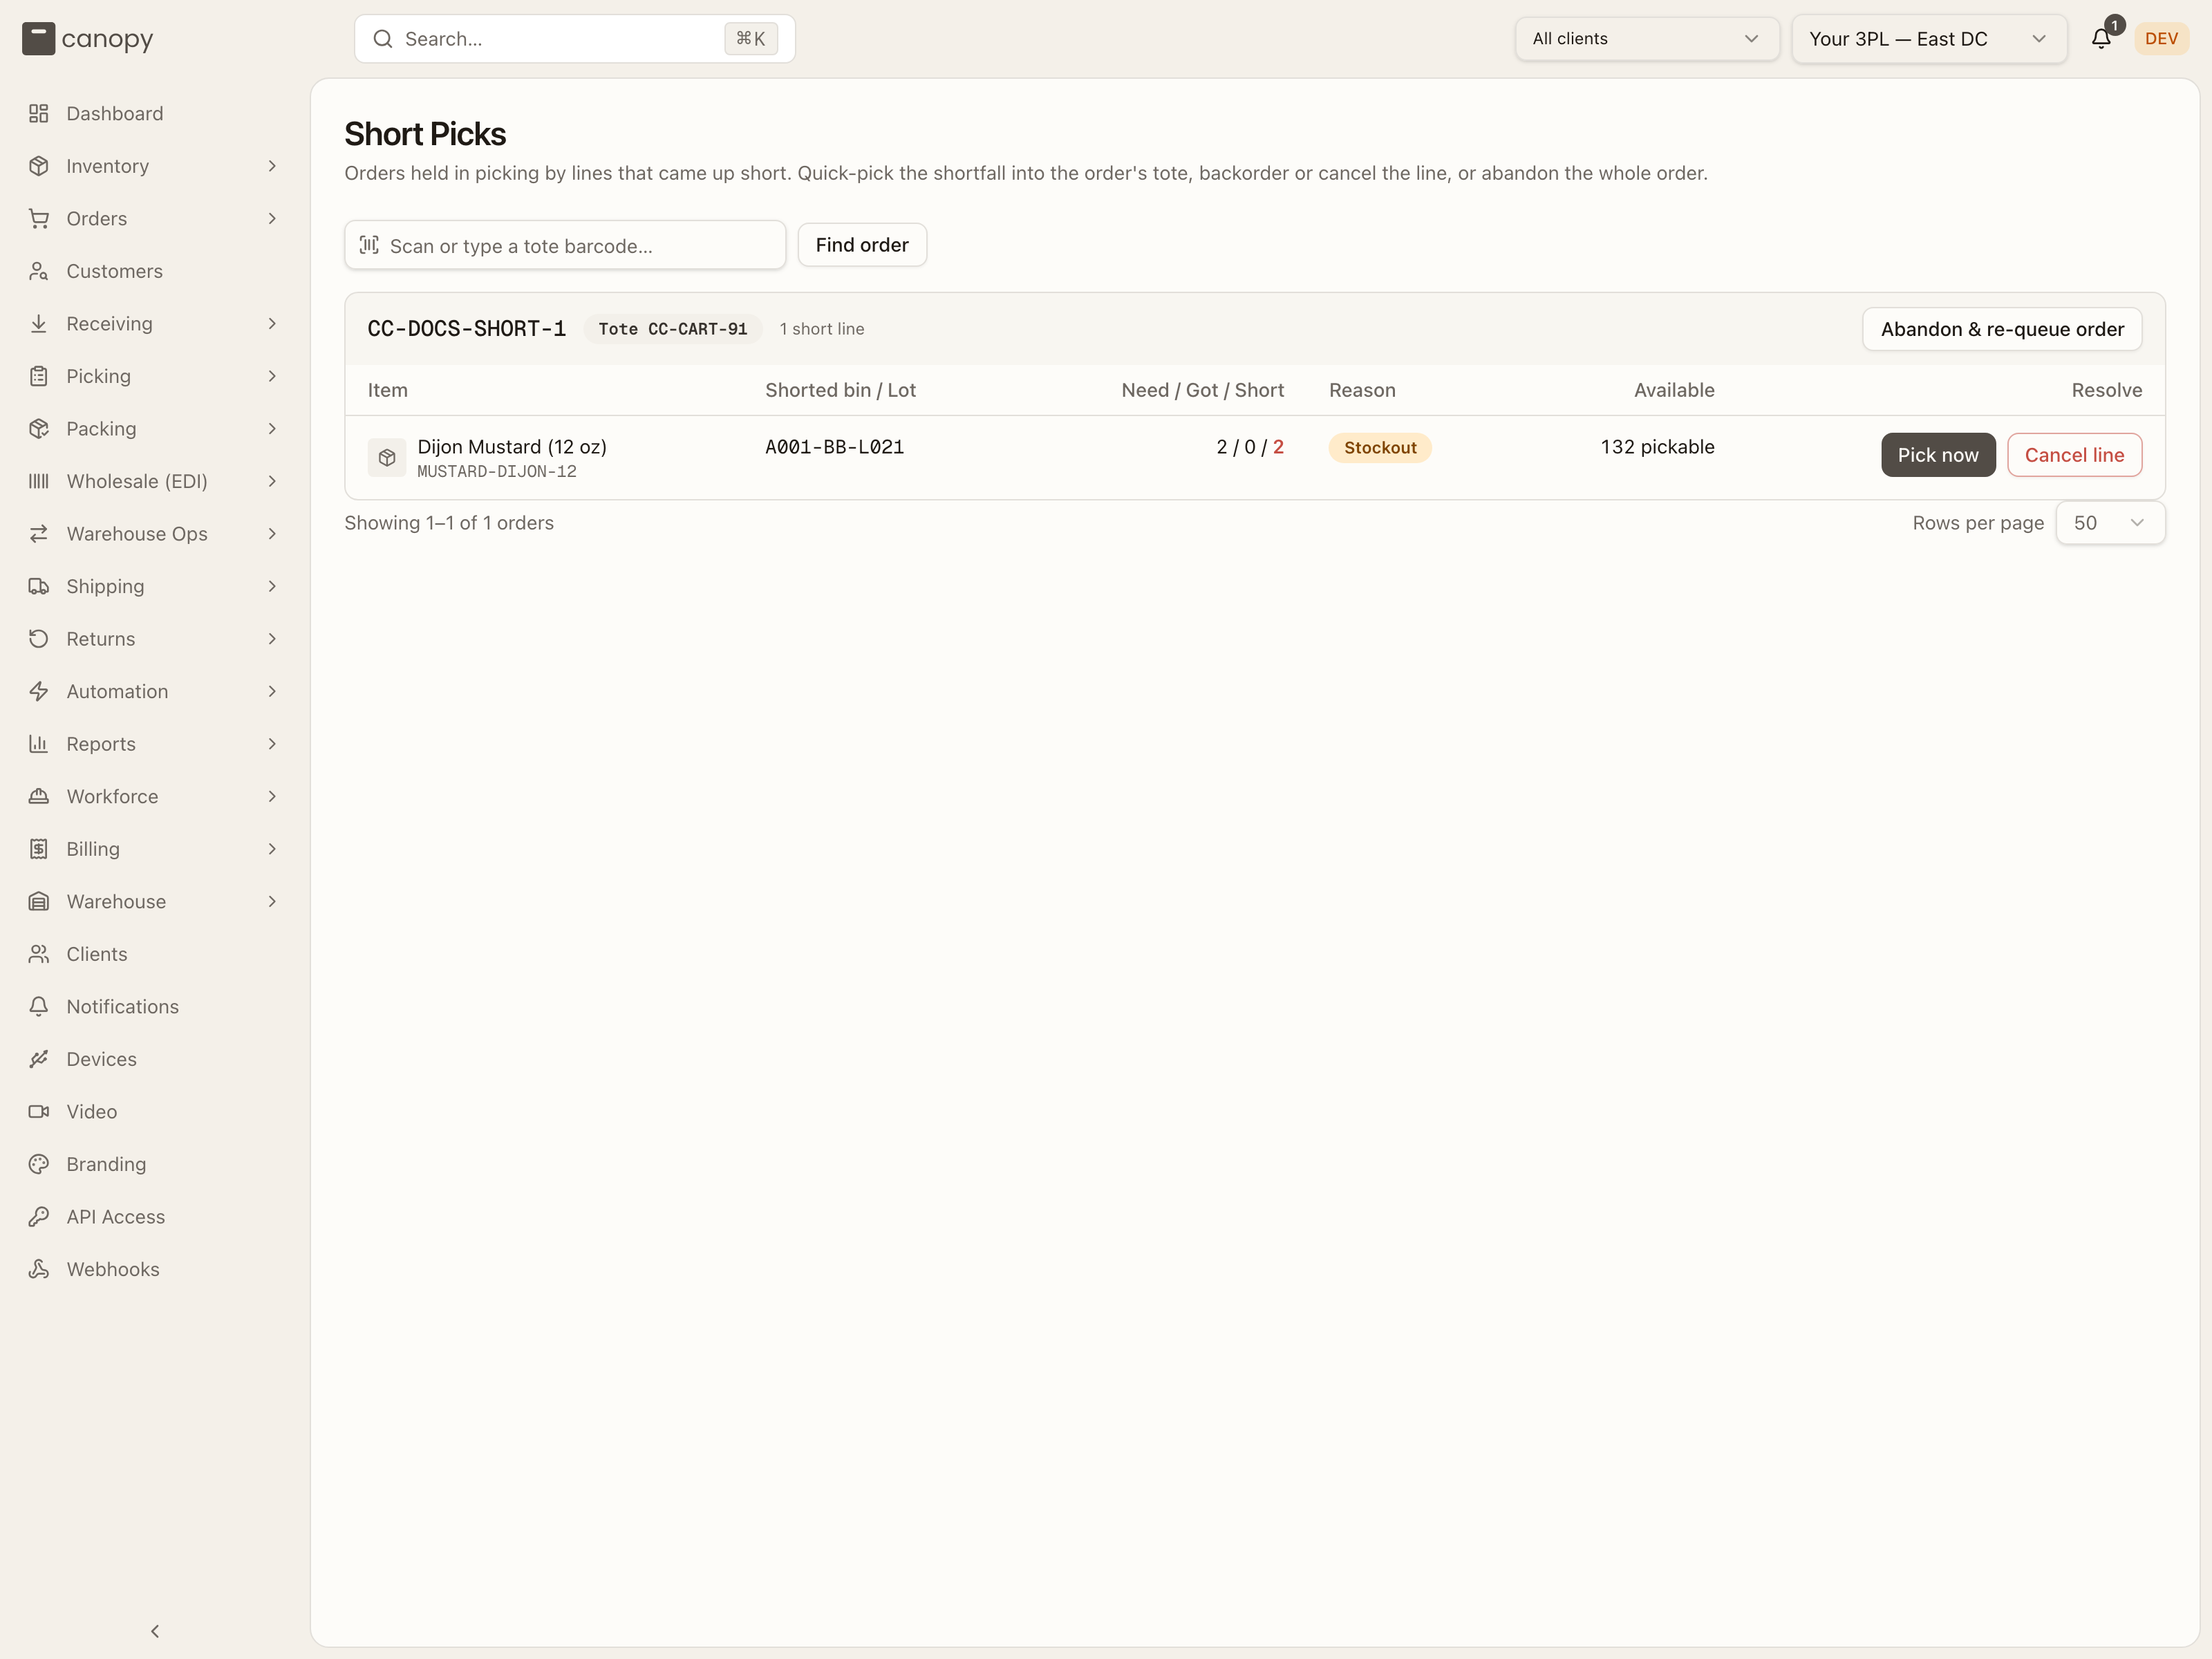Click order ID CC-DOCS-SHORT-1
Screen dimensions: 2212x1659
pos(467,329)
